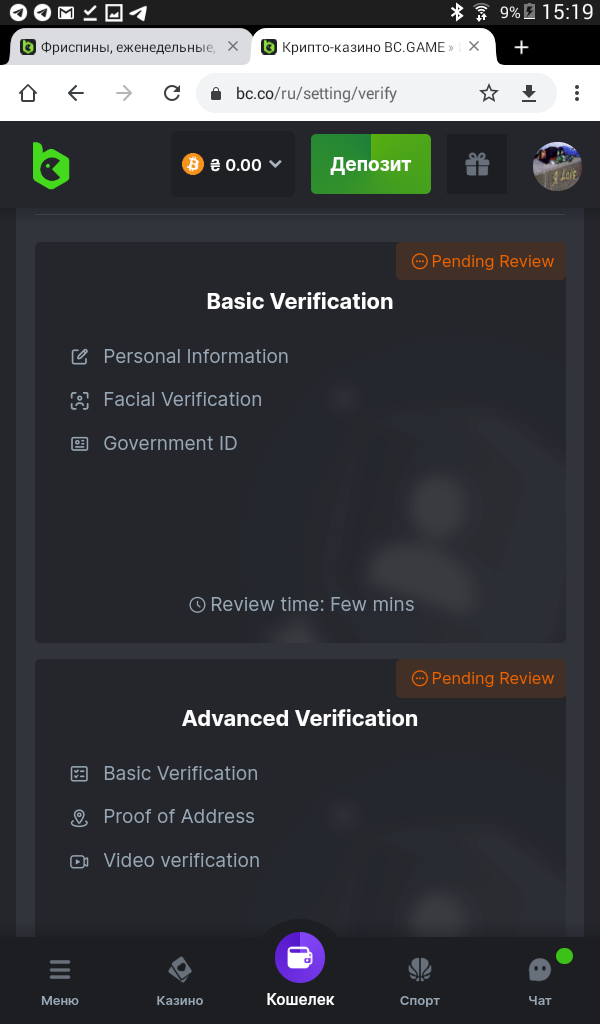The image size is (600, 1024).
Task: Click the bc.co address bar
Action: click(330, 94)
